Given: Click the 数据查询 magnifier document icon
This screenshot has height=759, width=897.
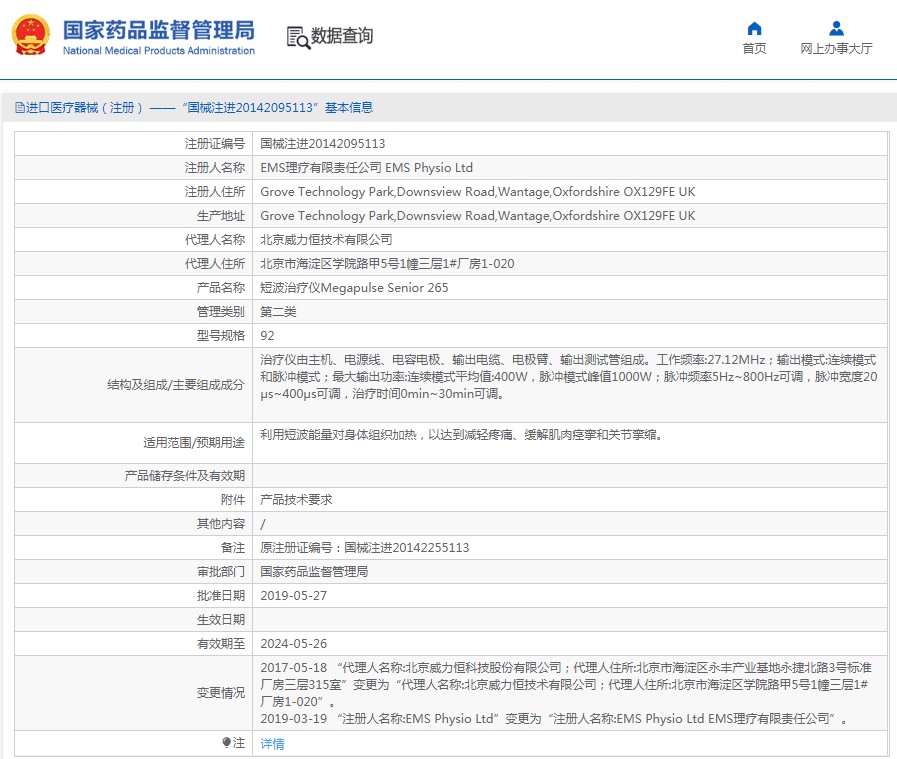Looking at the screenshot, I should tap(298, 38).
